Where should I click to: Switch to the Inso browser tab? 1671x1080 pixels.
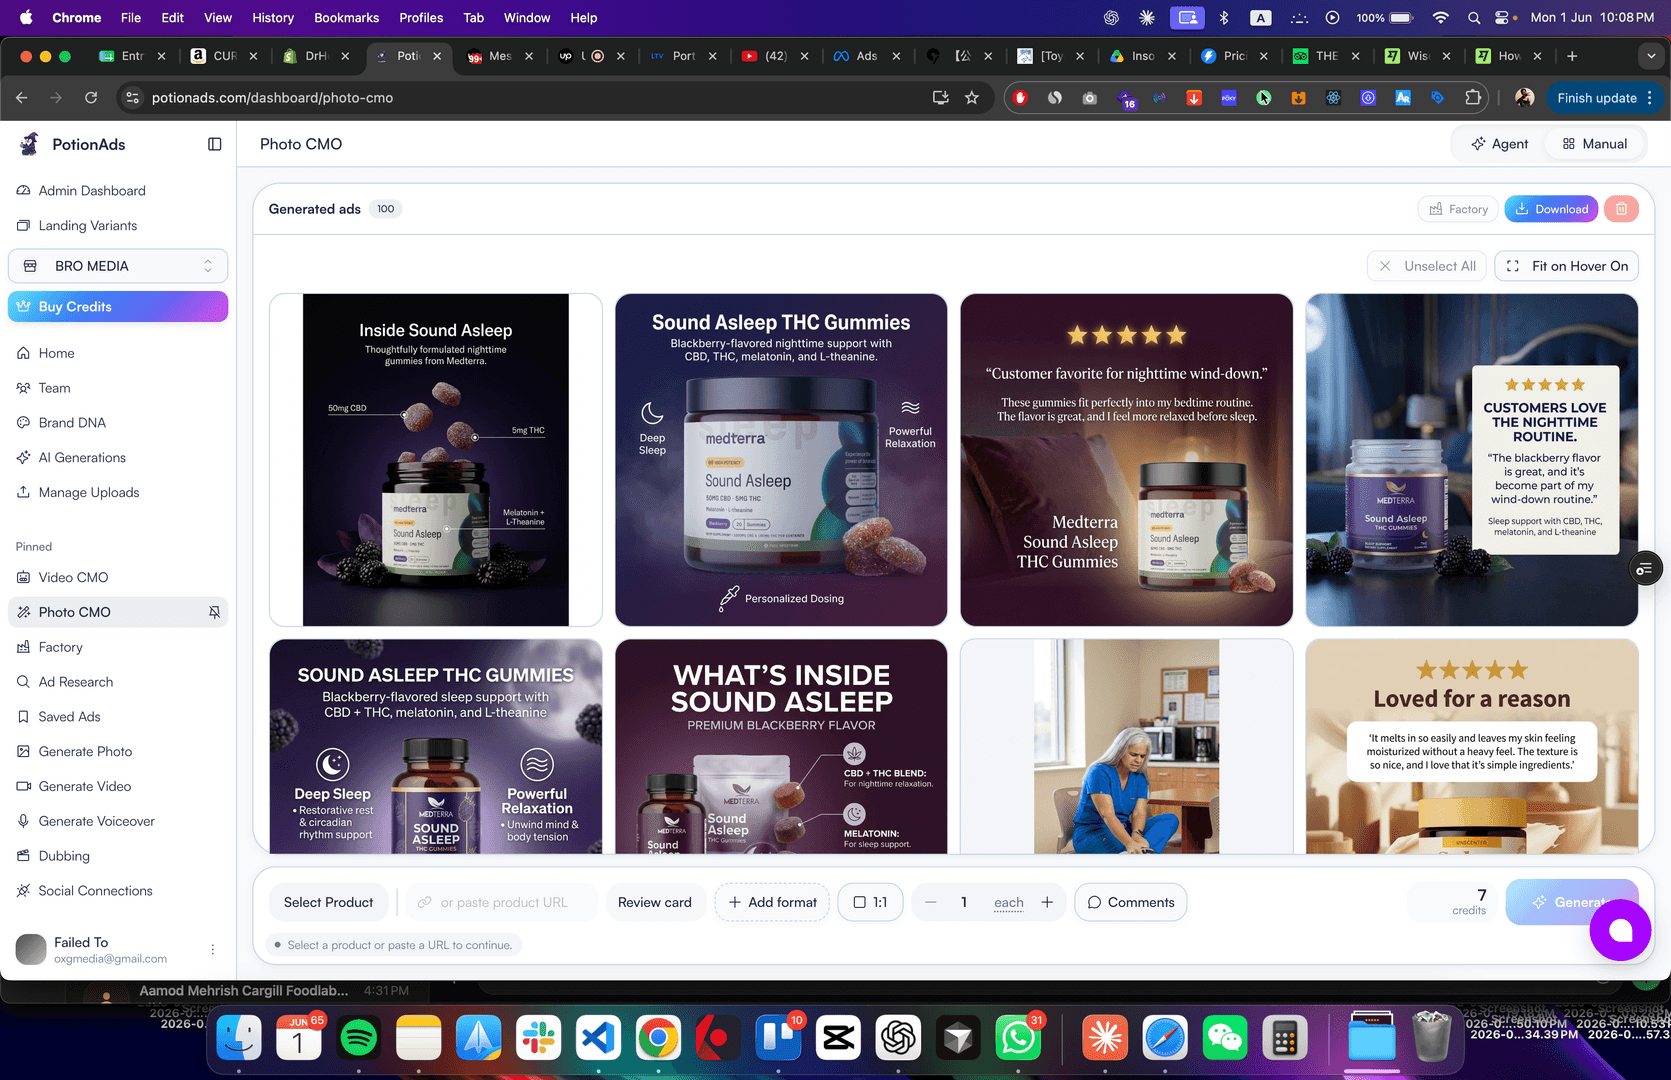click(1142, 56)
